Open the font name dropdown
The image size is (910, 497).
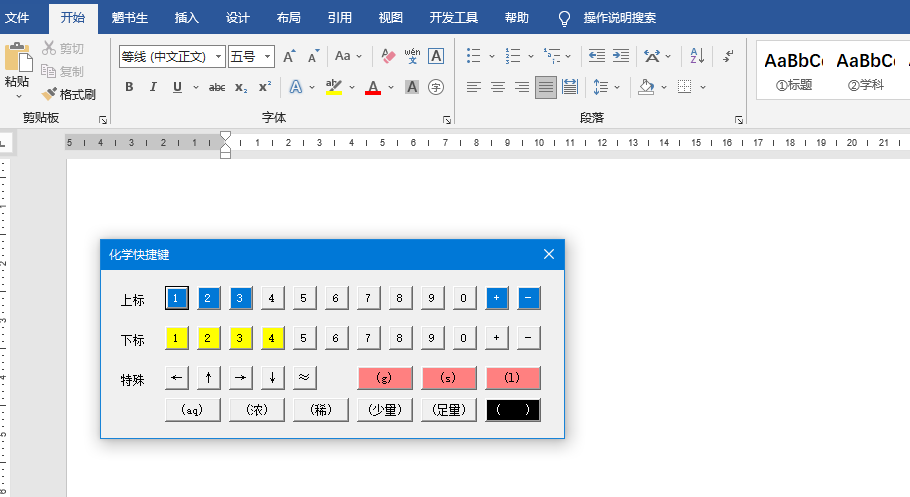pos(219,57)
